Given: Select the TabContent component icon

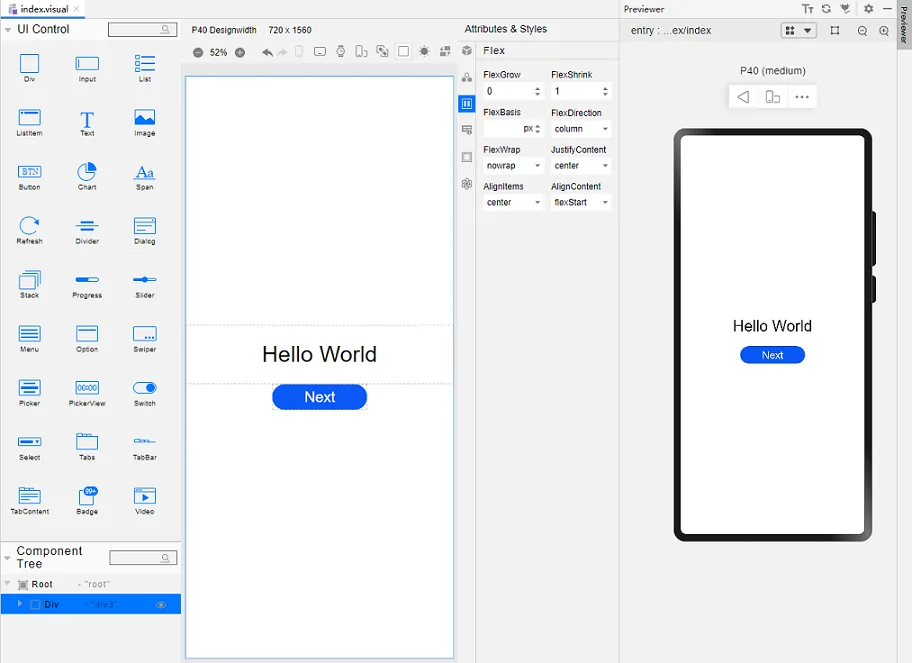Looking at the screenshot, I should [29, 496].
